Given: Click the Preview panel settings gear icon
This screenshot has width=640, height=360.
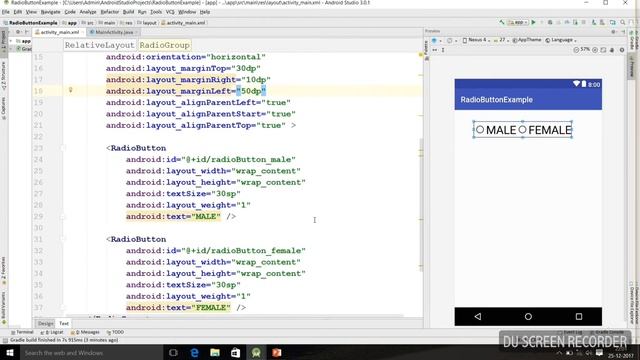Looking at the screenshot, I should [x=613, y=31].
